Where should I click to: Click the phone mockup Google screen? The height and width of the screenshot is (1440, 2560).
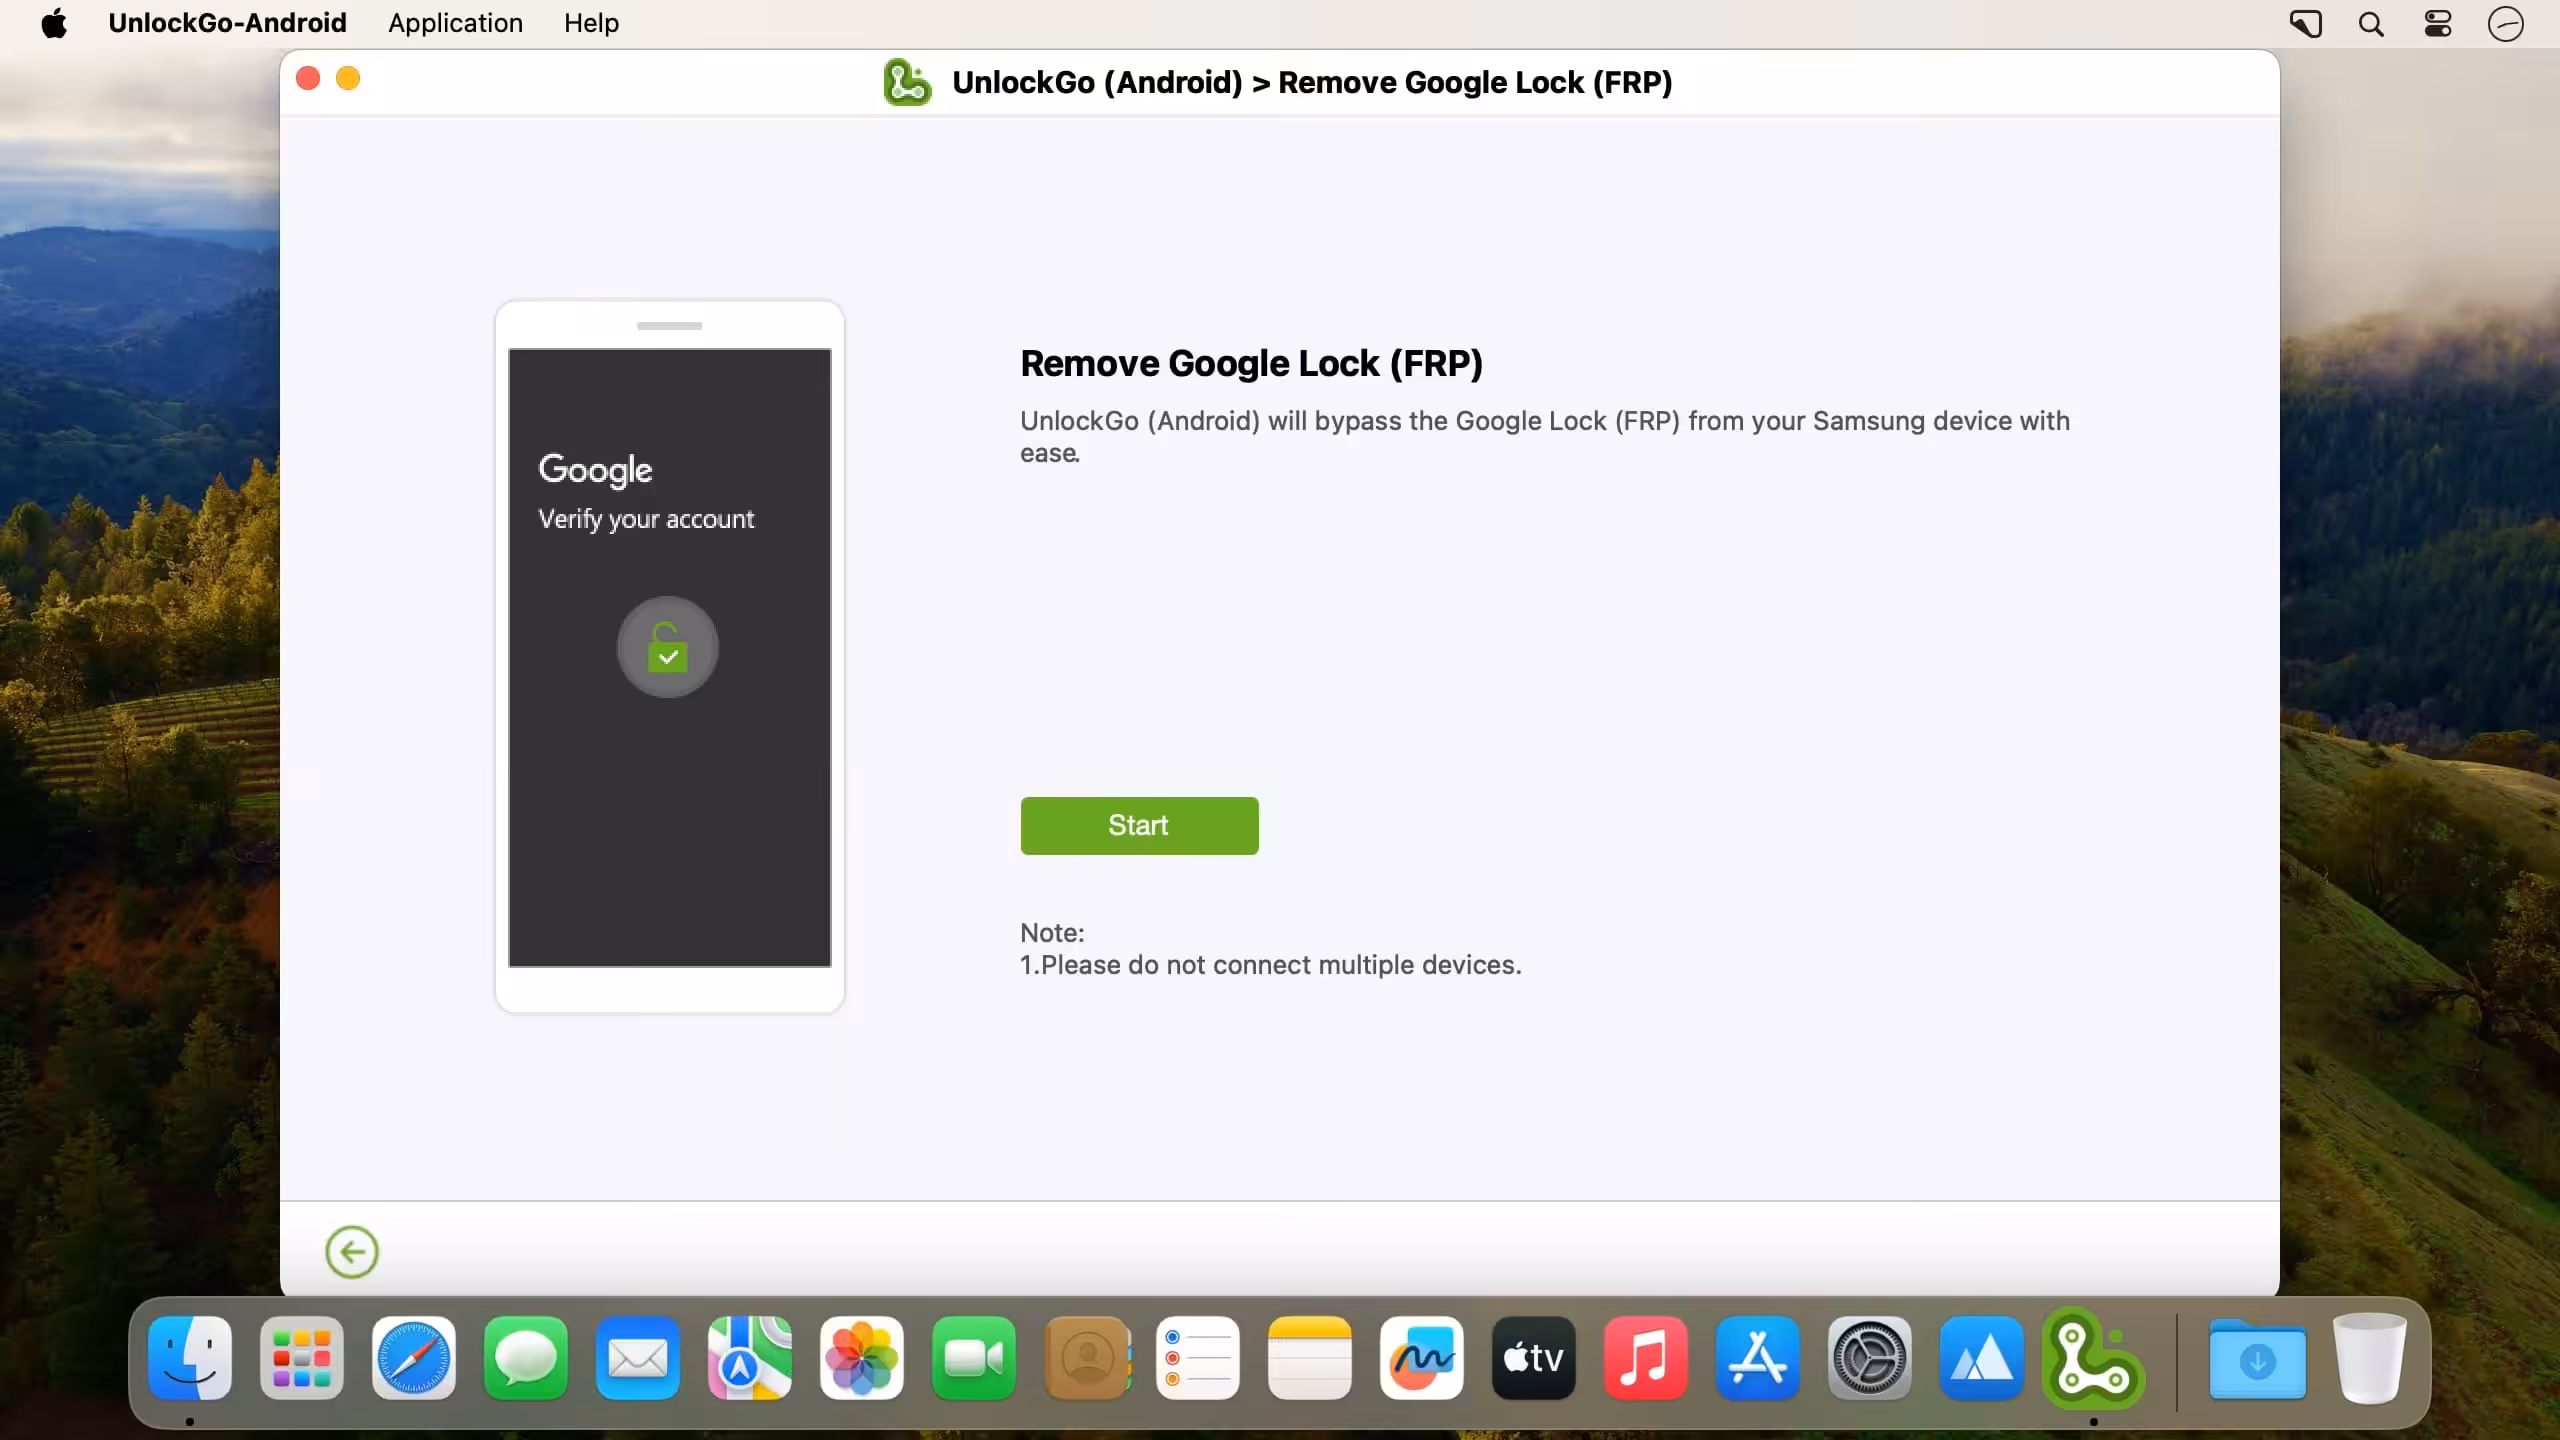pos(670,657)
